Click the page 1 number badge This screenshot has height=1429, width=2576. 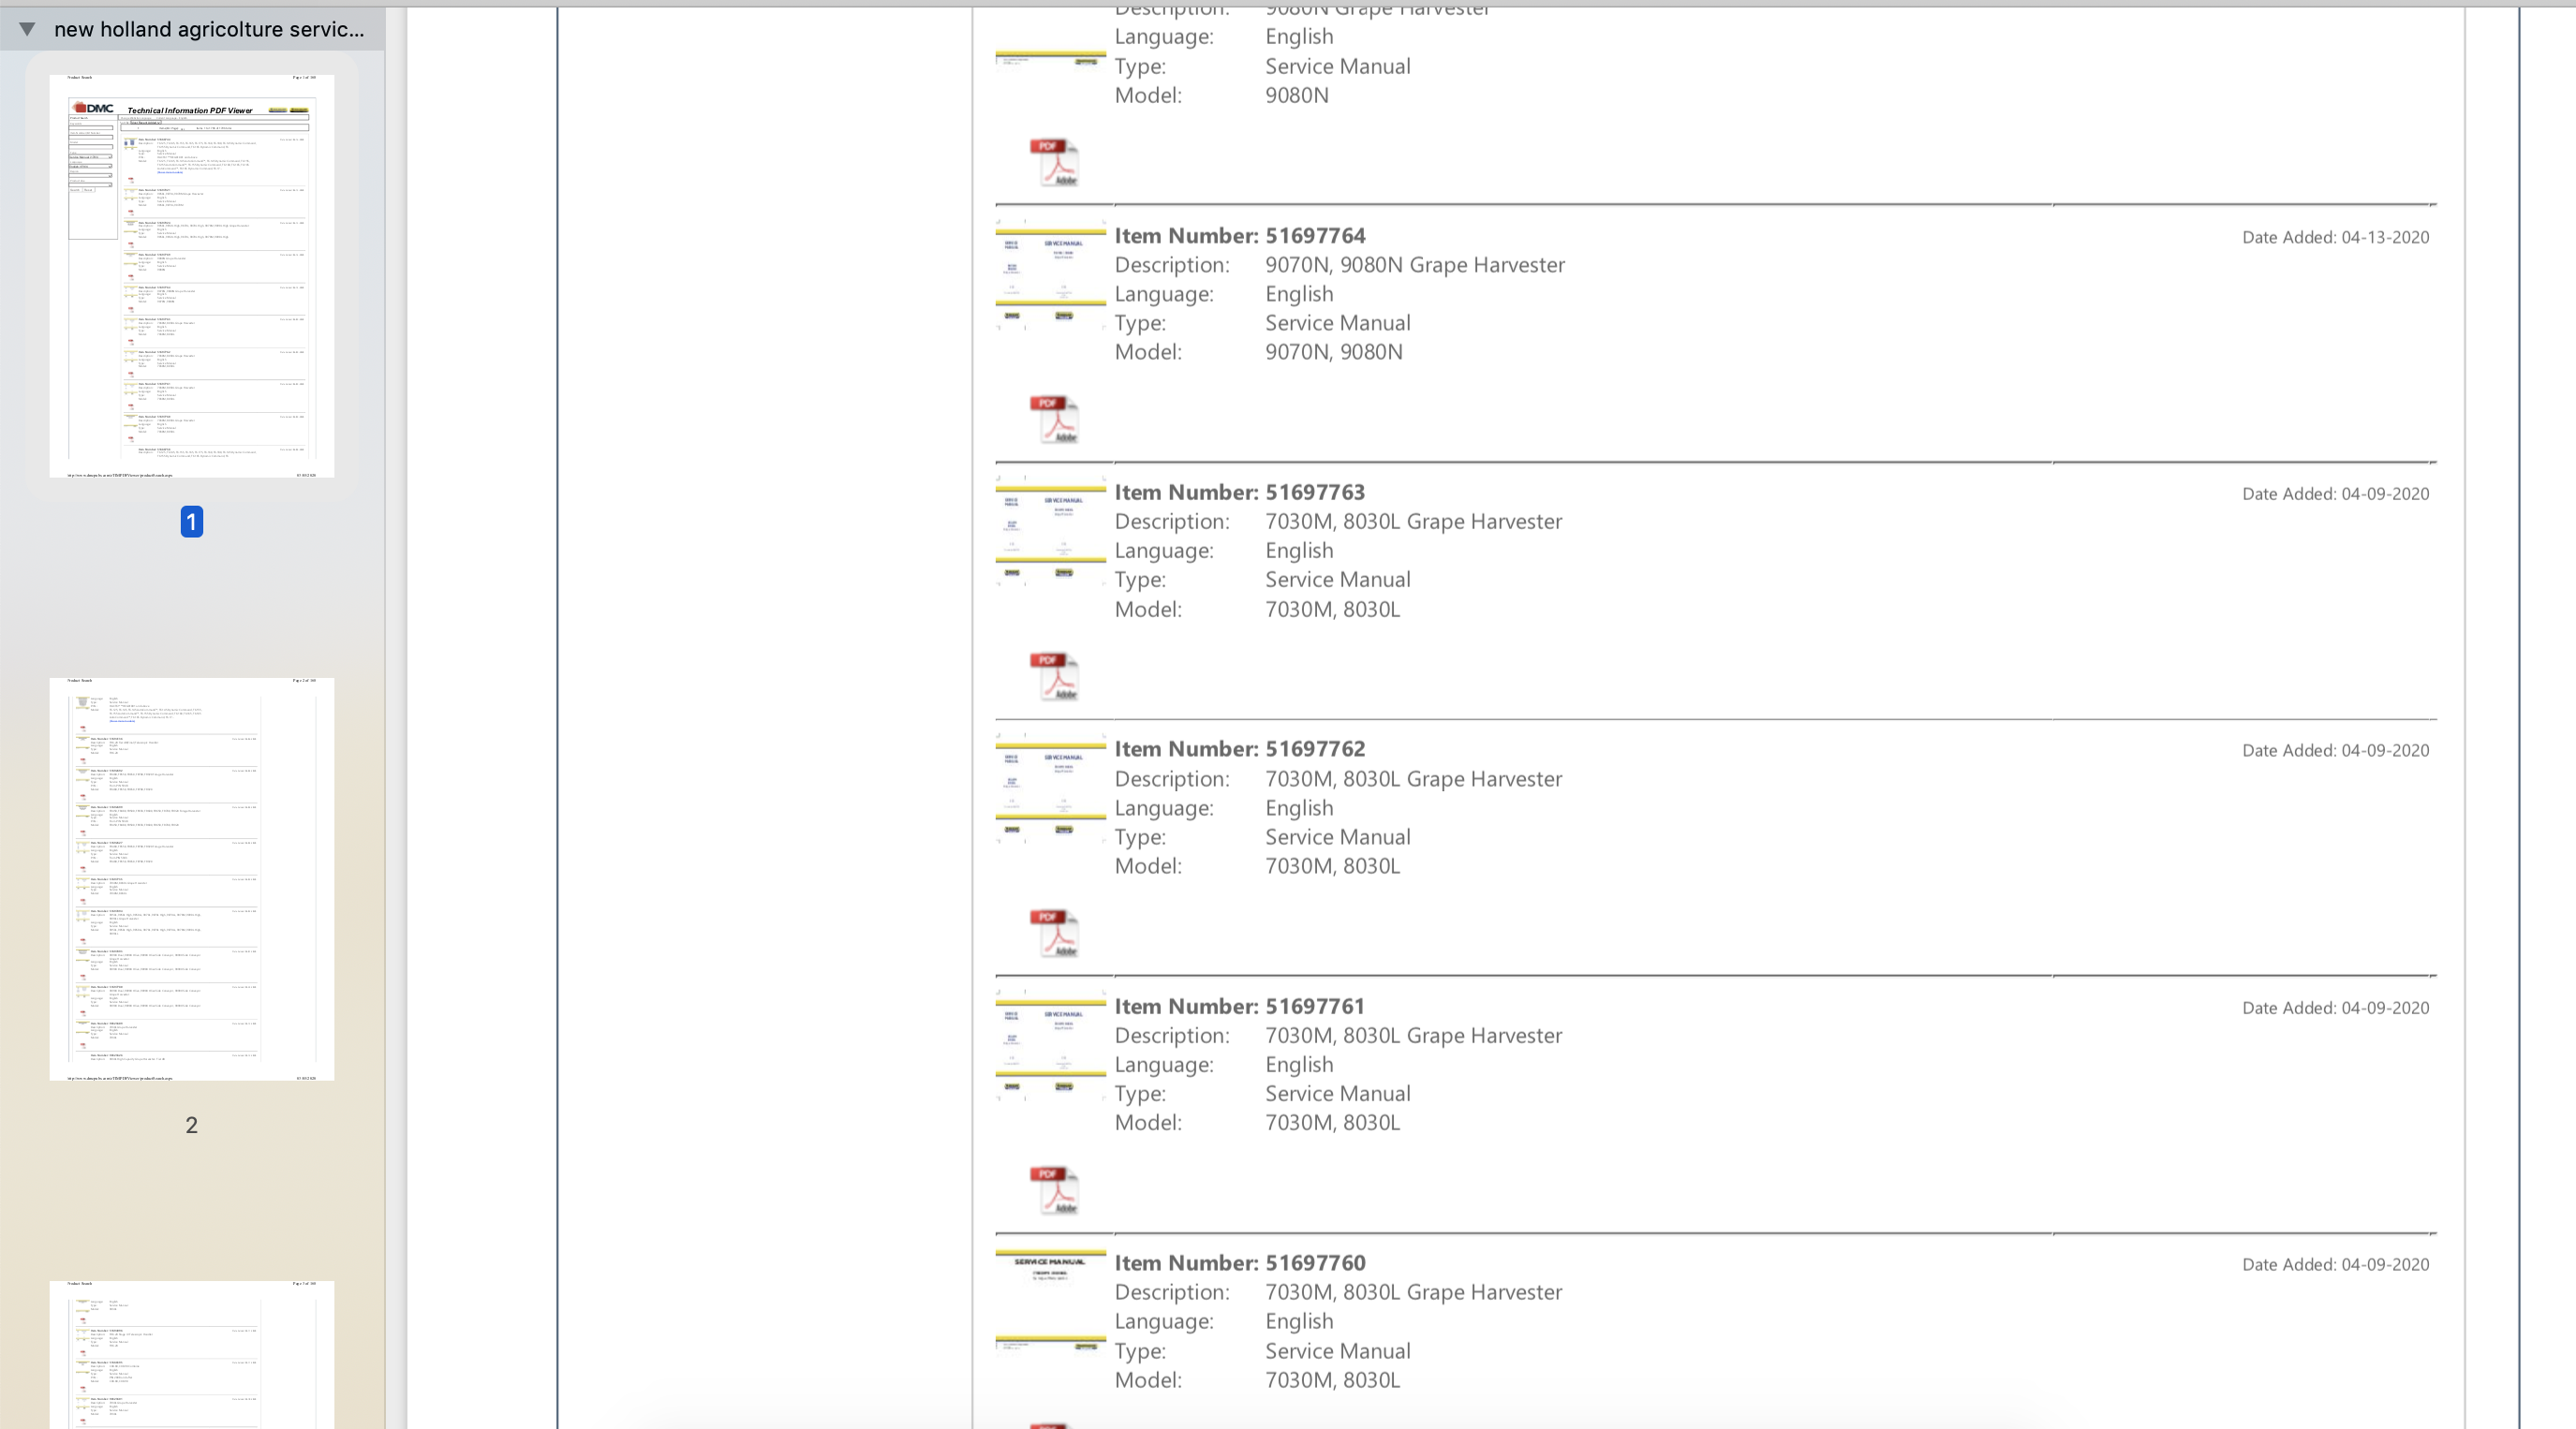[192, 522]
